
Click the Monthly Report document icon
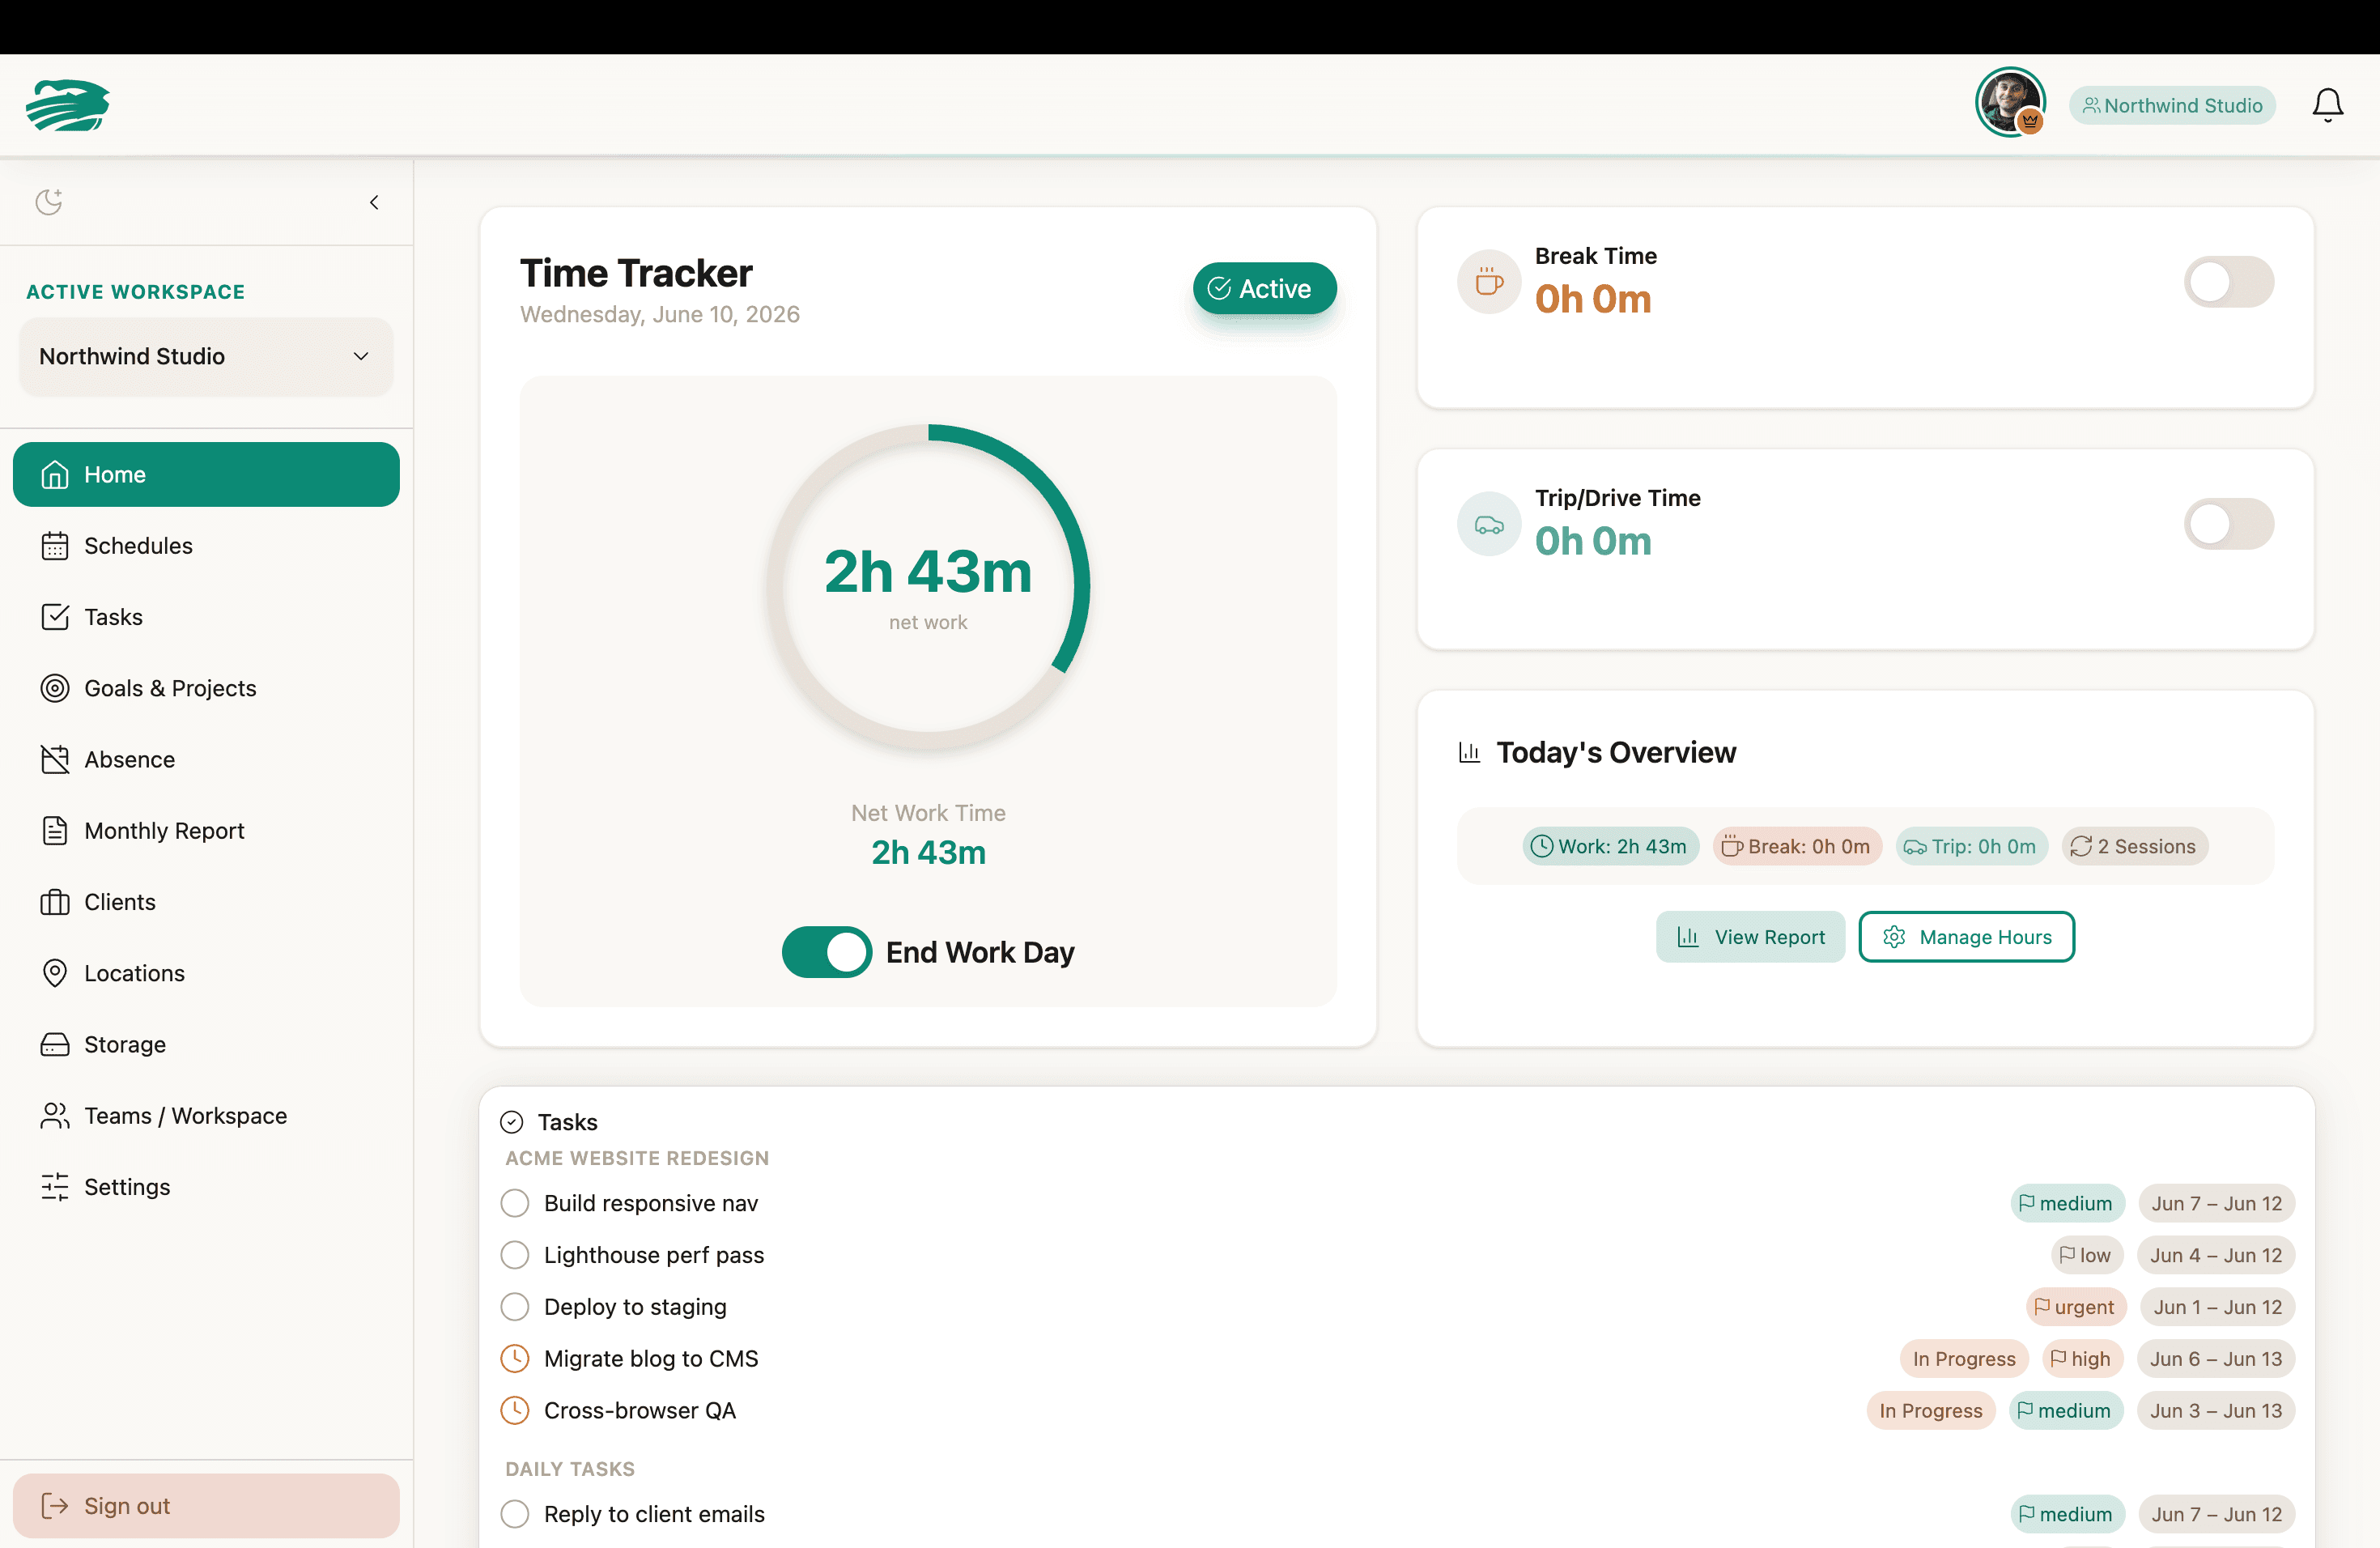tap(55, 830)
